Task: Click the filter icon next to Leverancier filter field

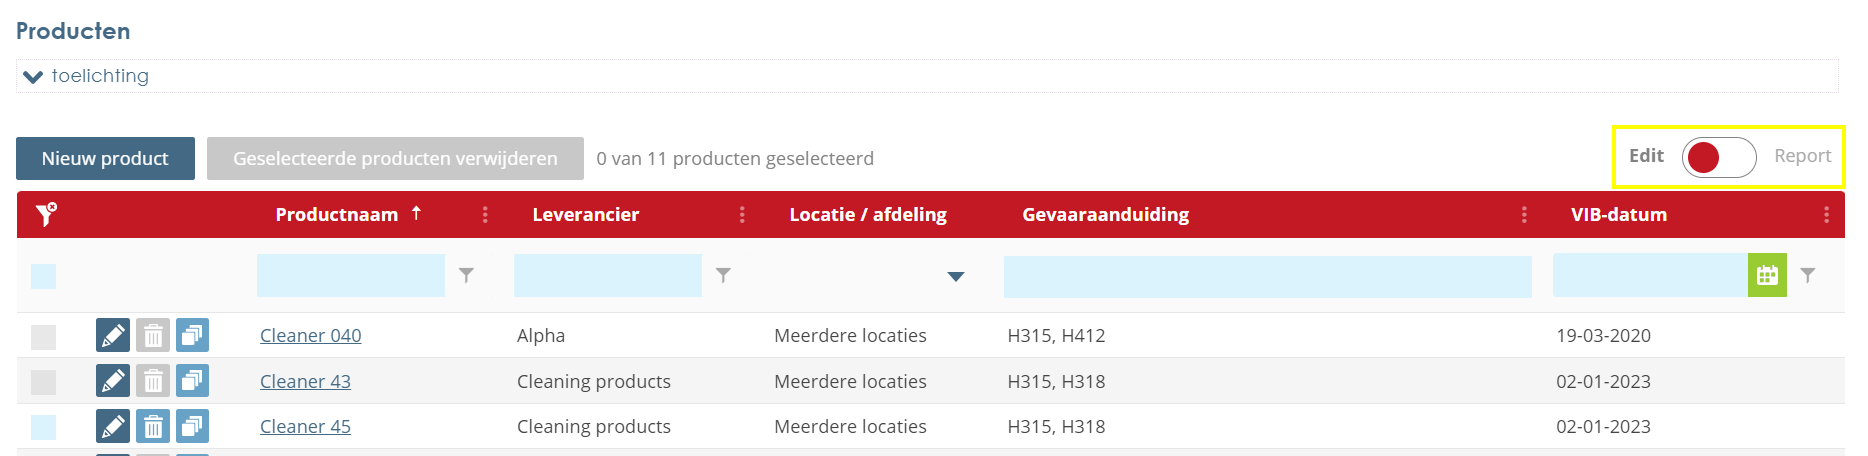Action: [723, 275]
